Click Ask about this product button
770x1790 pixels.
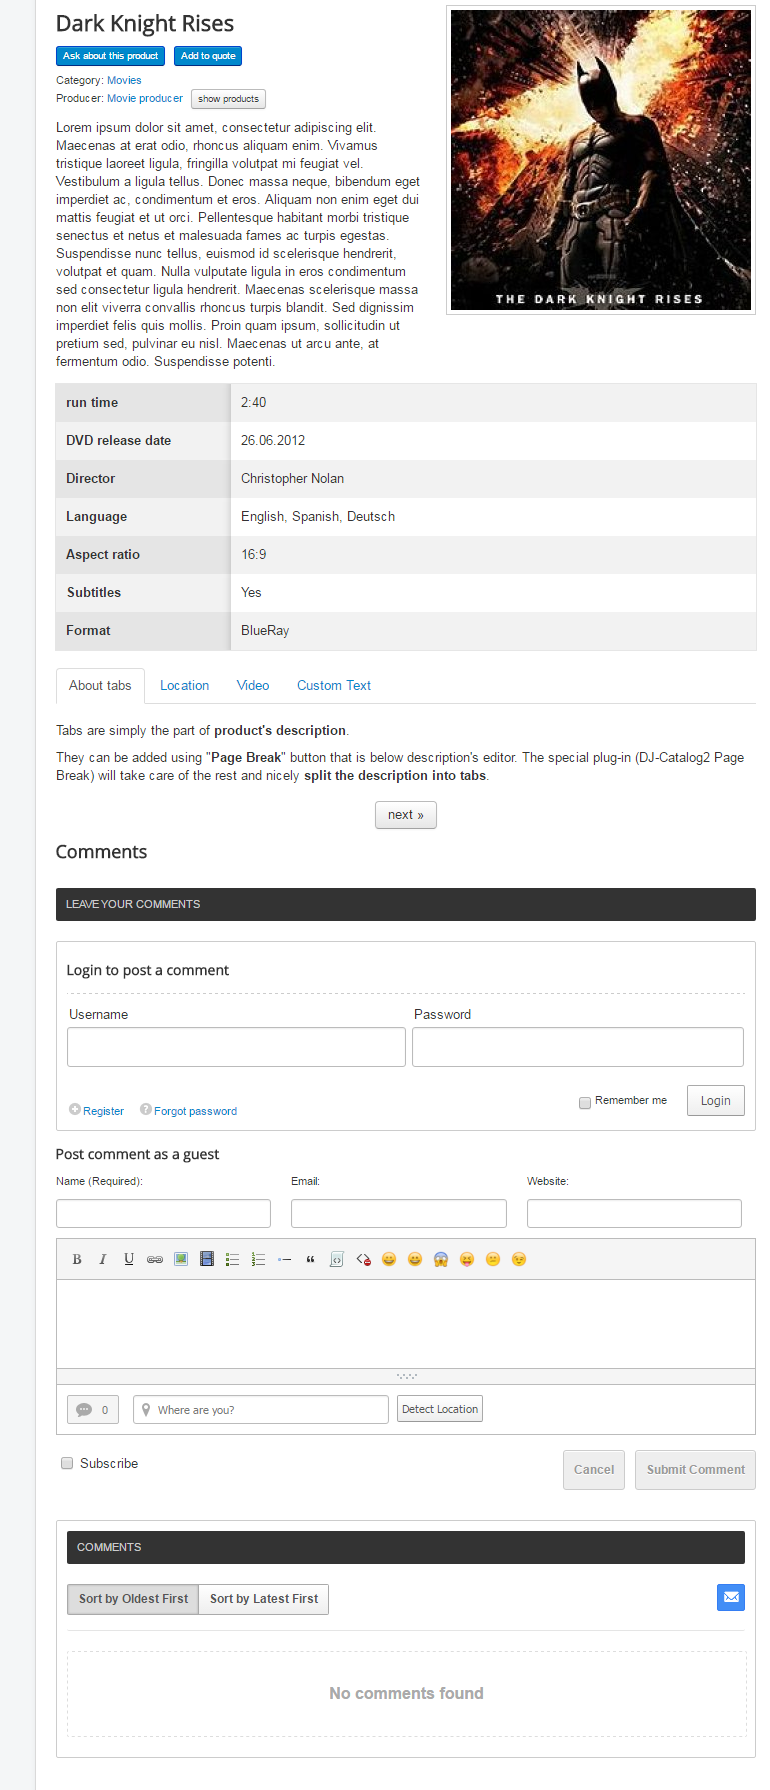click(x=110, y=56)
